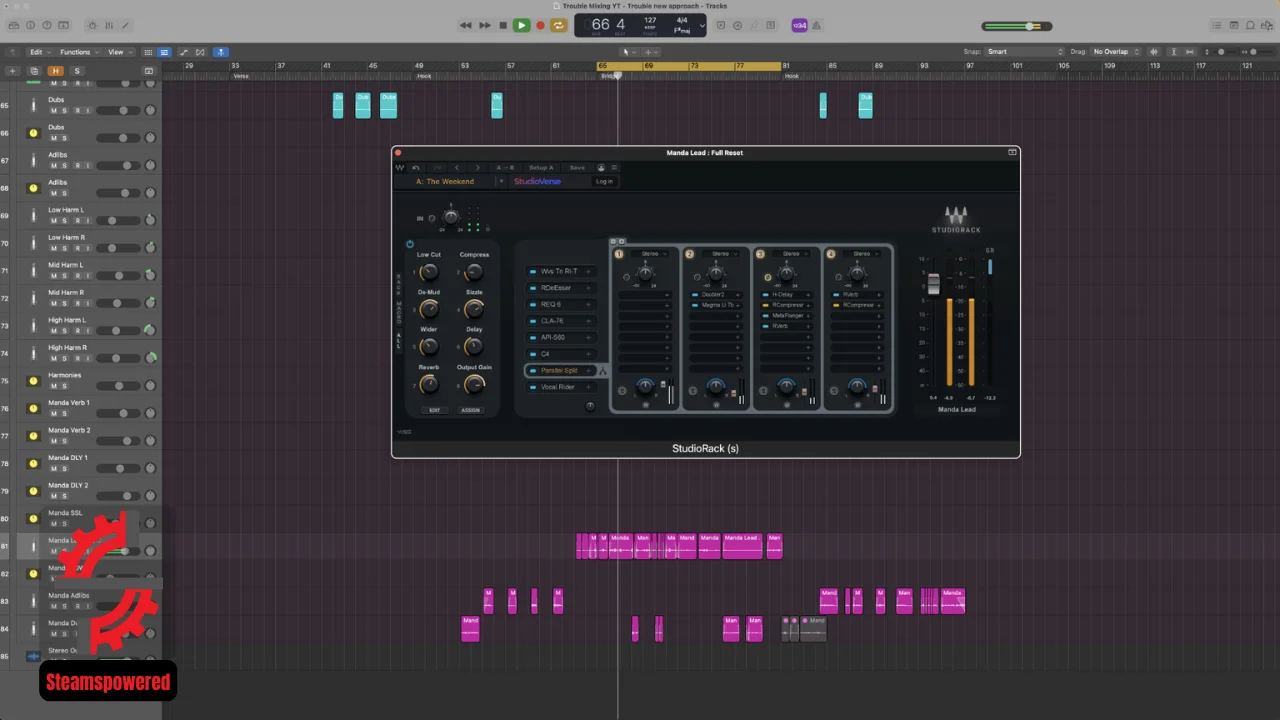Click the Rewind transport button
This screenshot has height=720, width=1280.
(466, 25)
